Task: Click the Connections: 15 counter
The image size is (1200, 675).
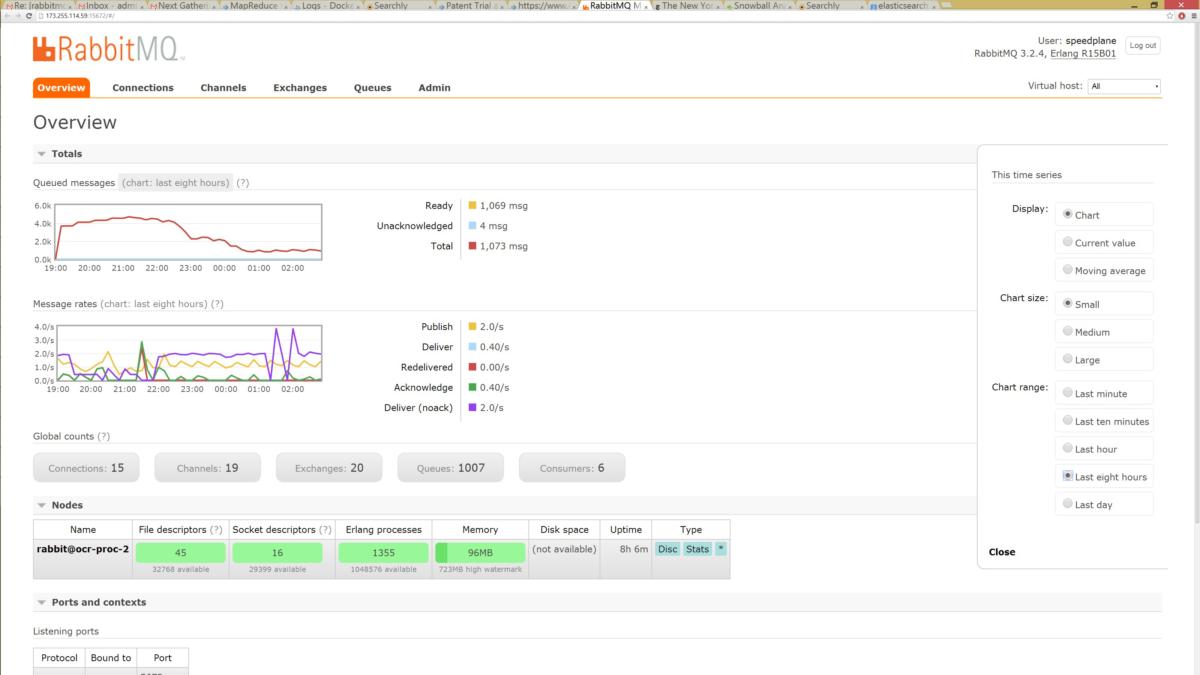Action: click(86, 466)
